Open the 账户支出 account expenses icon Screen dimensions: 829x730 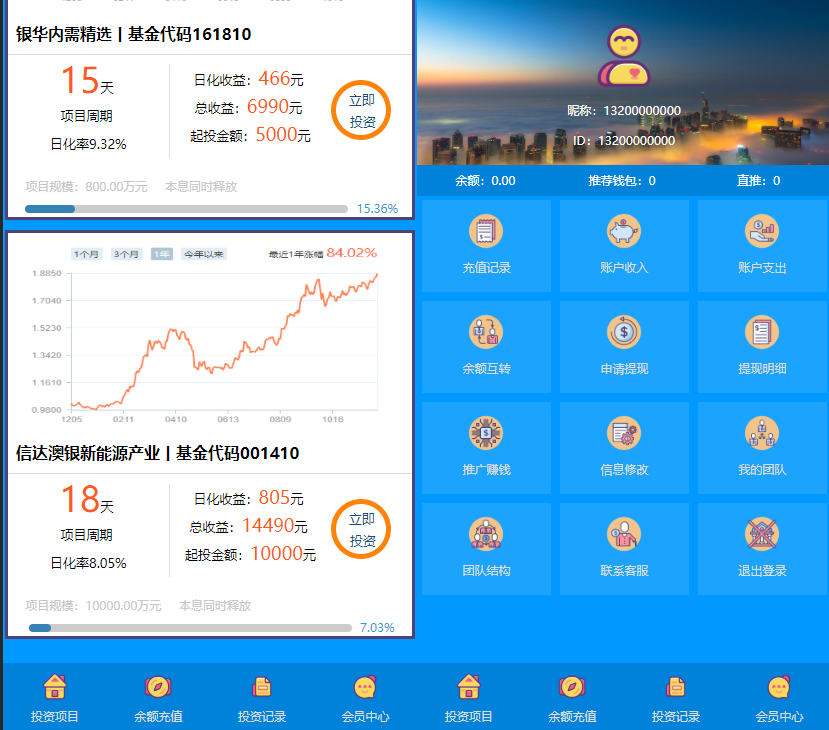point(762,232)
